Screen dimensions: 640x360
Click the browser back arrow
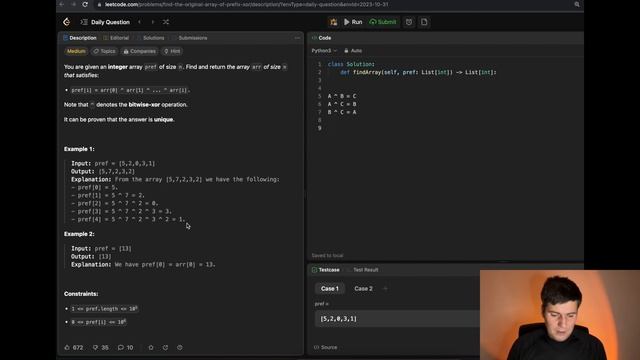point(62,4)
